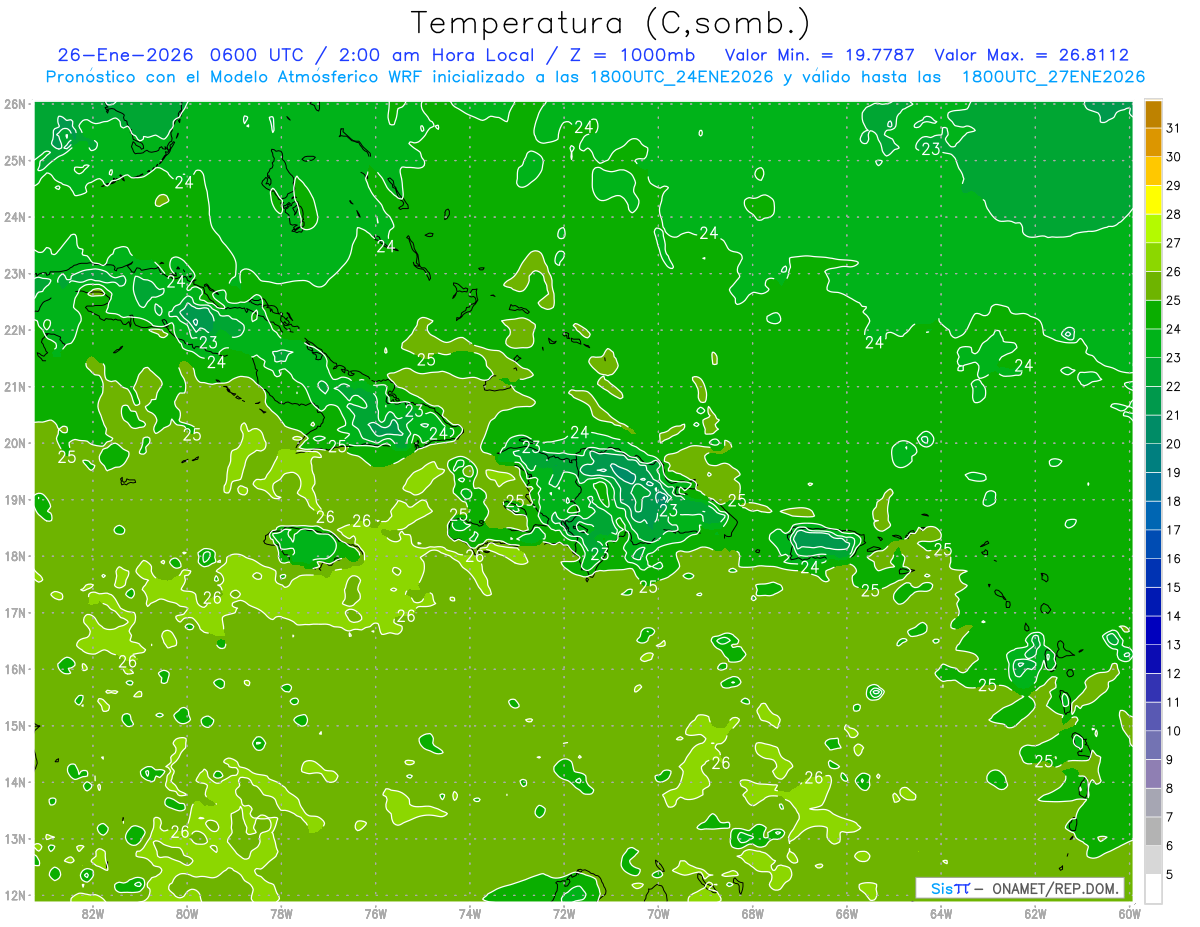Click the green band between 23 and 24
Viewport: 1200px width, 927px height.
[1153, 343]
